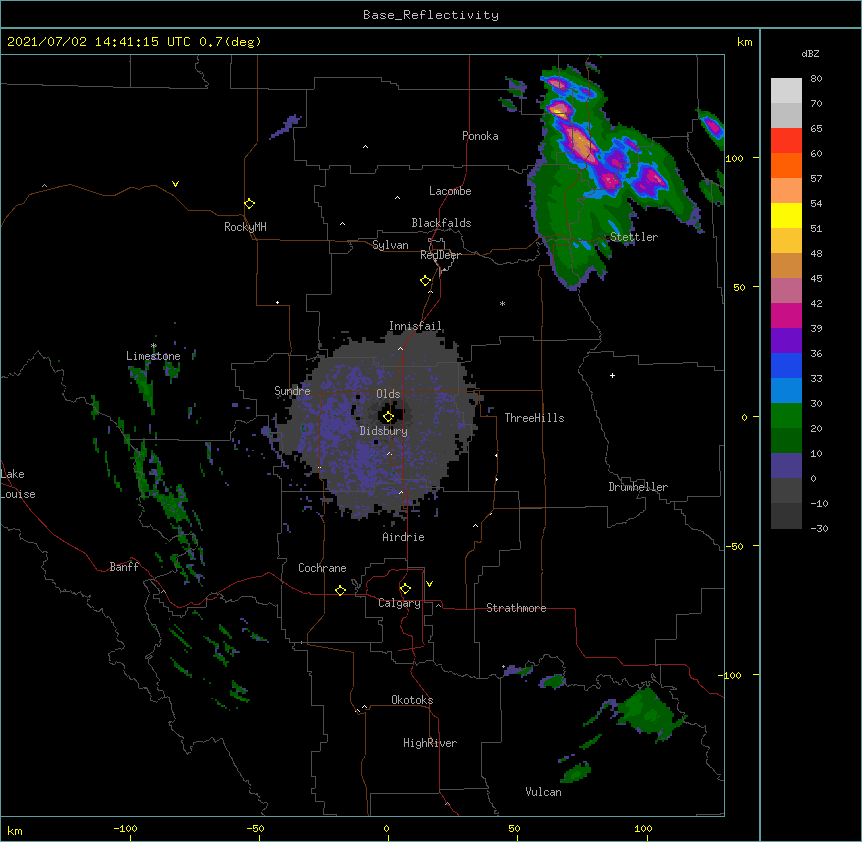
Task: Click the Blackfalds label
Action: tap(441, 223)
